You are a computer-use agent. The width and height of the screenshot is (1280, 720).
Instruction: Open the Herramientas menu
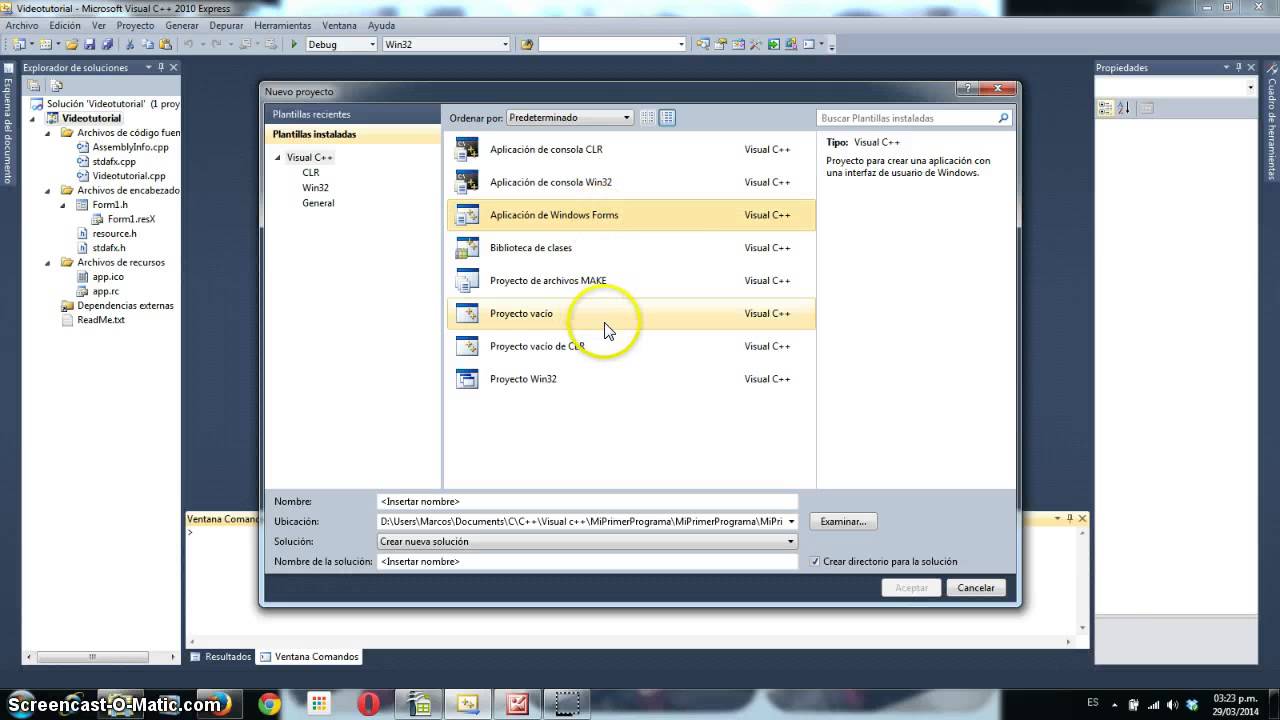282,25
